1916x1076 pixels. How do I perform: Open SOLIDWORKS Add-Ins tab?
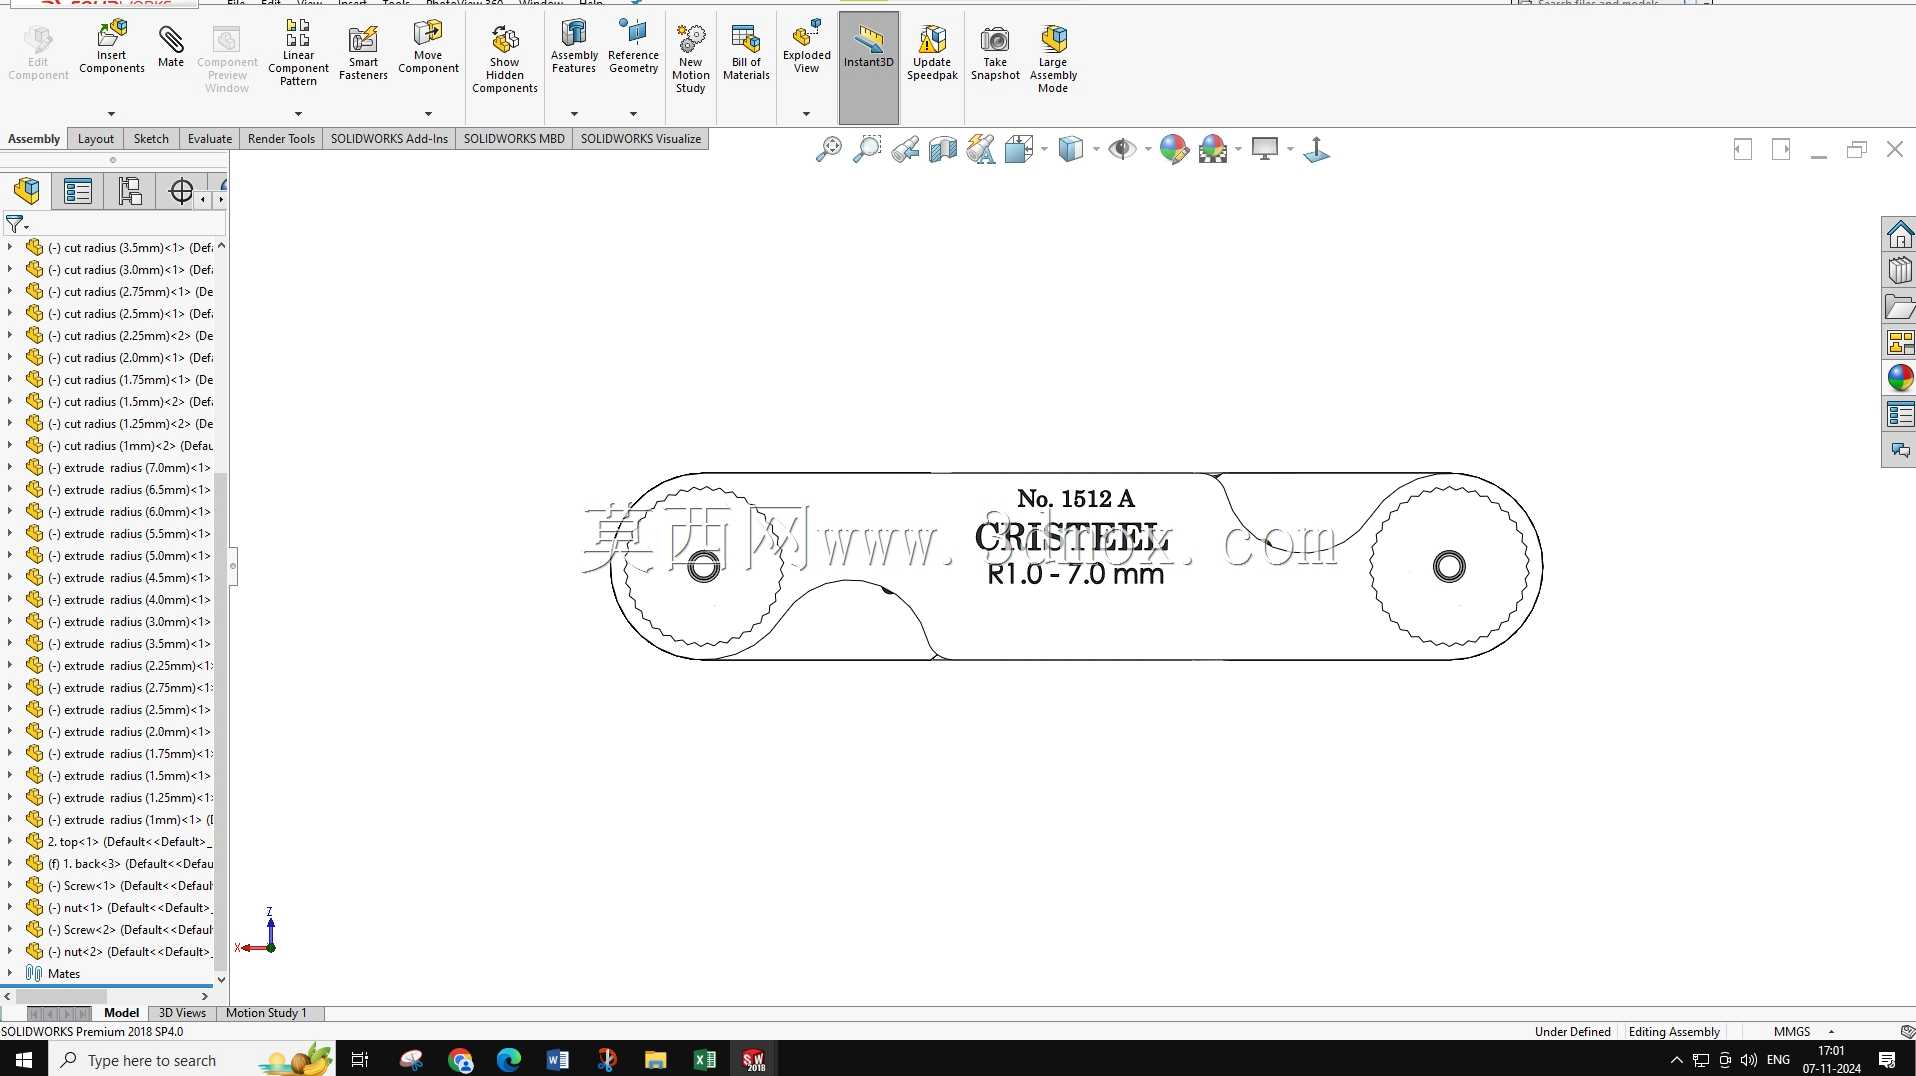point(389,139)
